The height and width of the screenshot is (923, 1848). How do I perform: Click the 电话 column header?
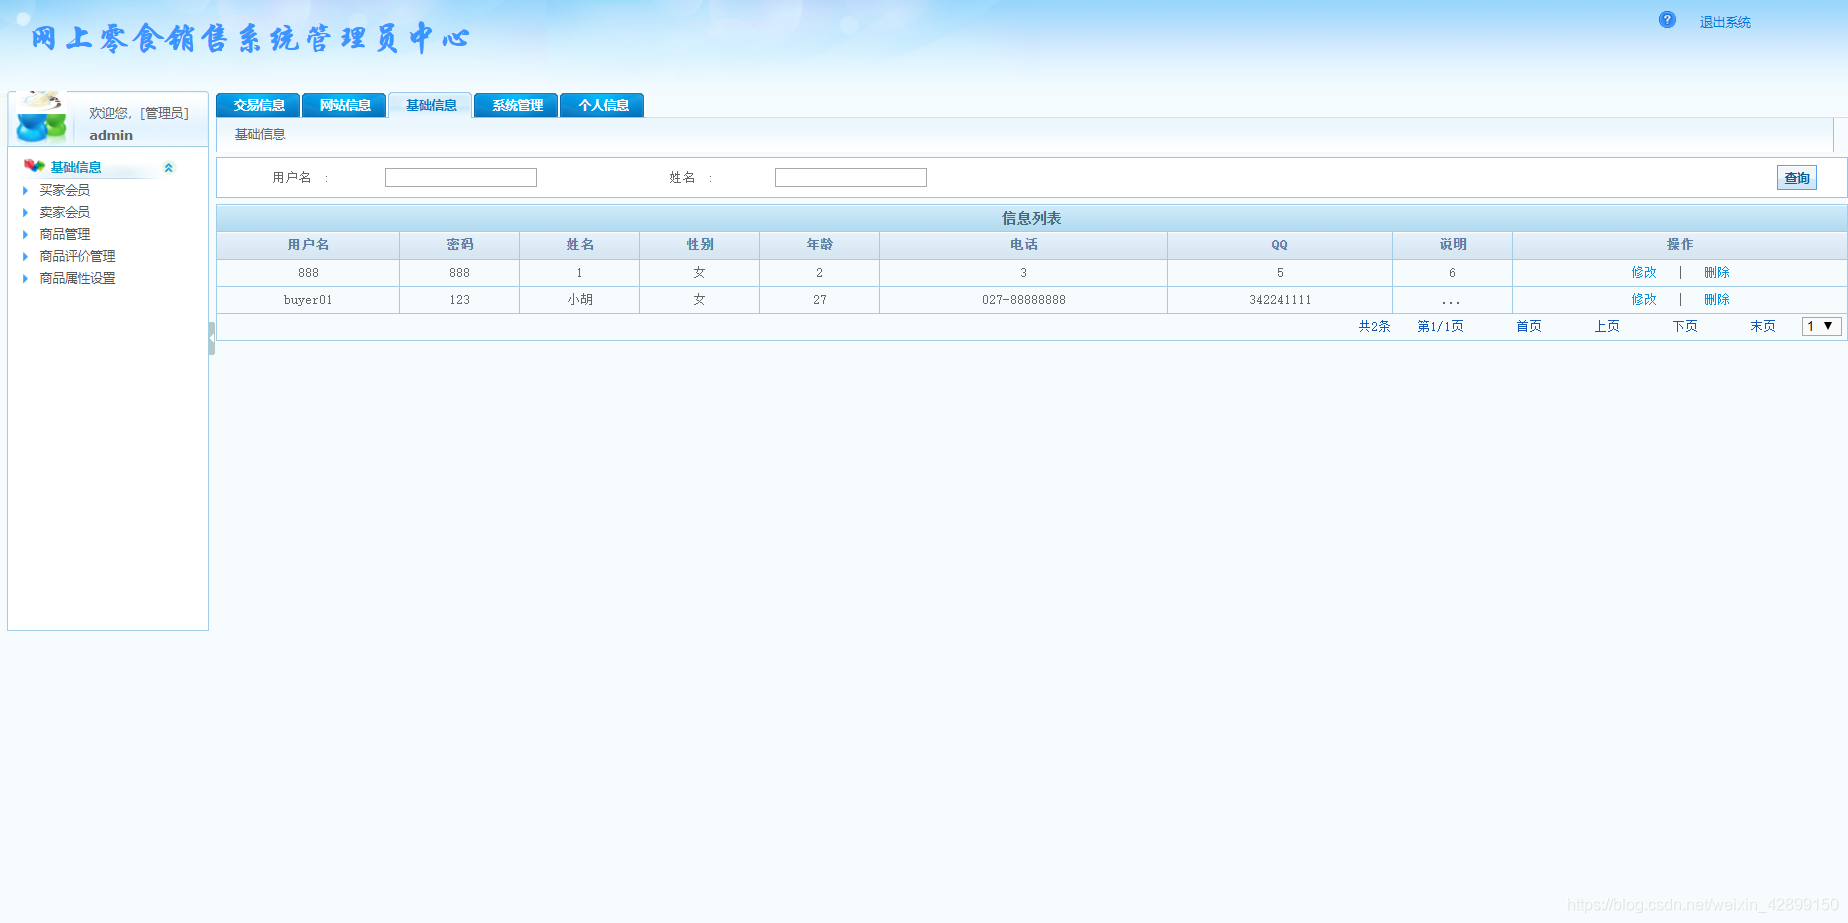point(1024,245)
